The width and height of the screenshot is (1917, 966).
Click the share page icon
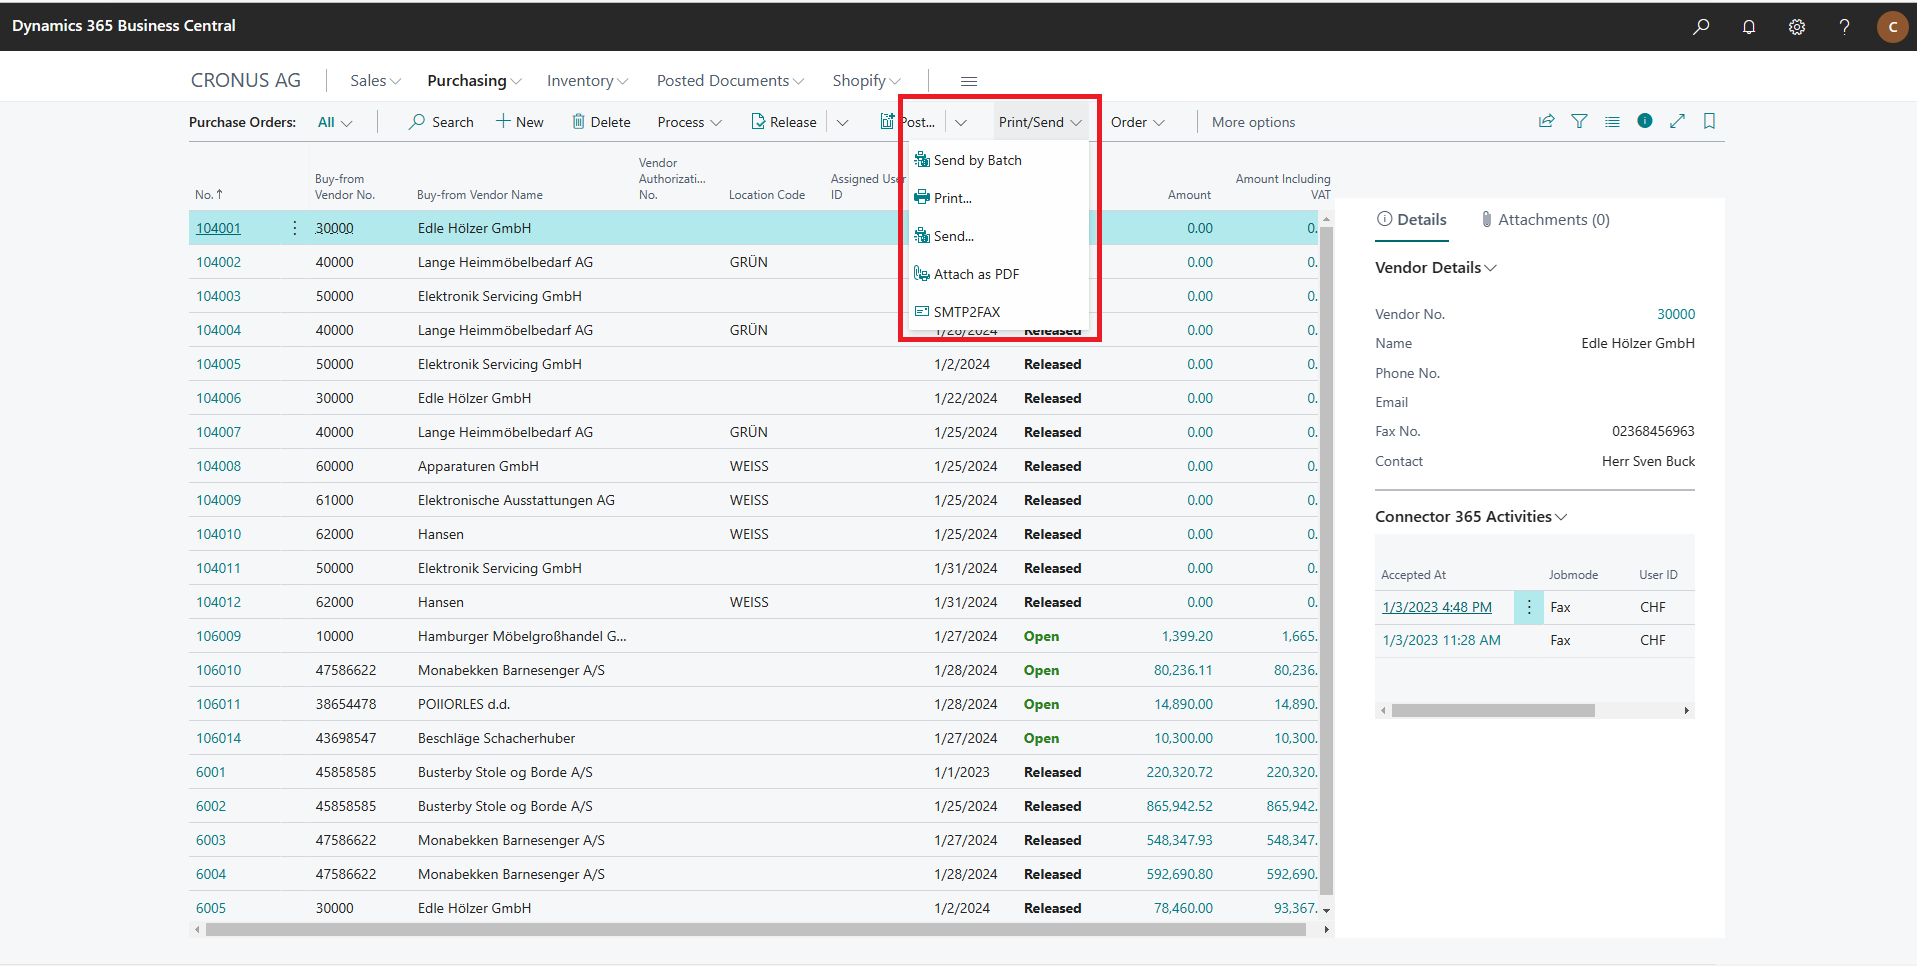tap(1546, 121)
